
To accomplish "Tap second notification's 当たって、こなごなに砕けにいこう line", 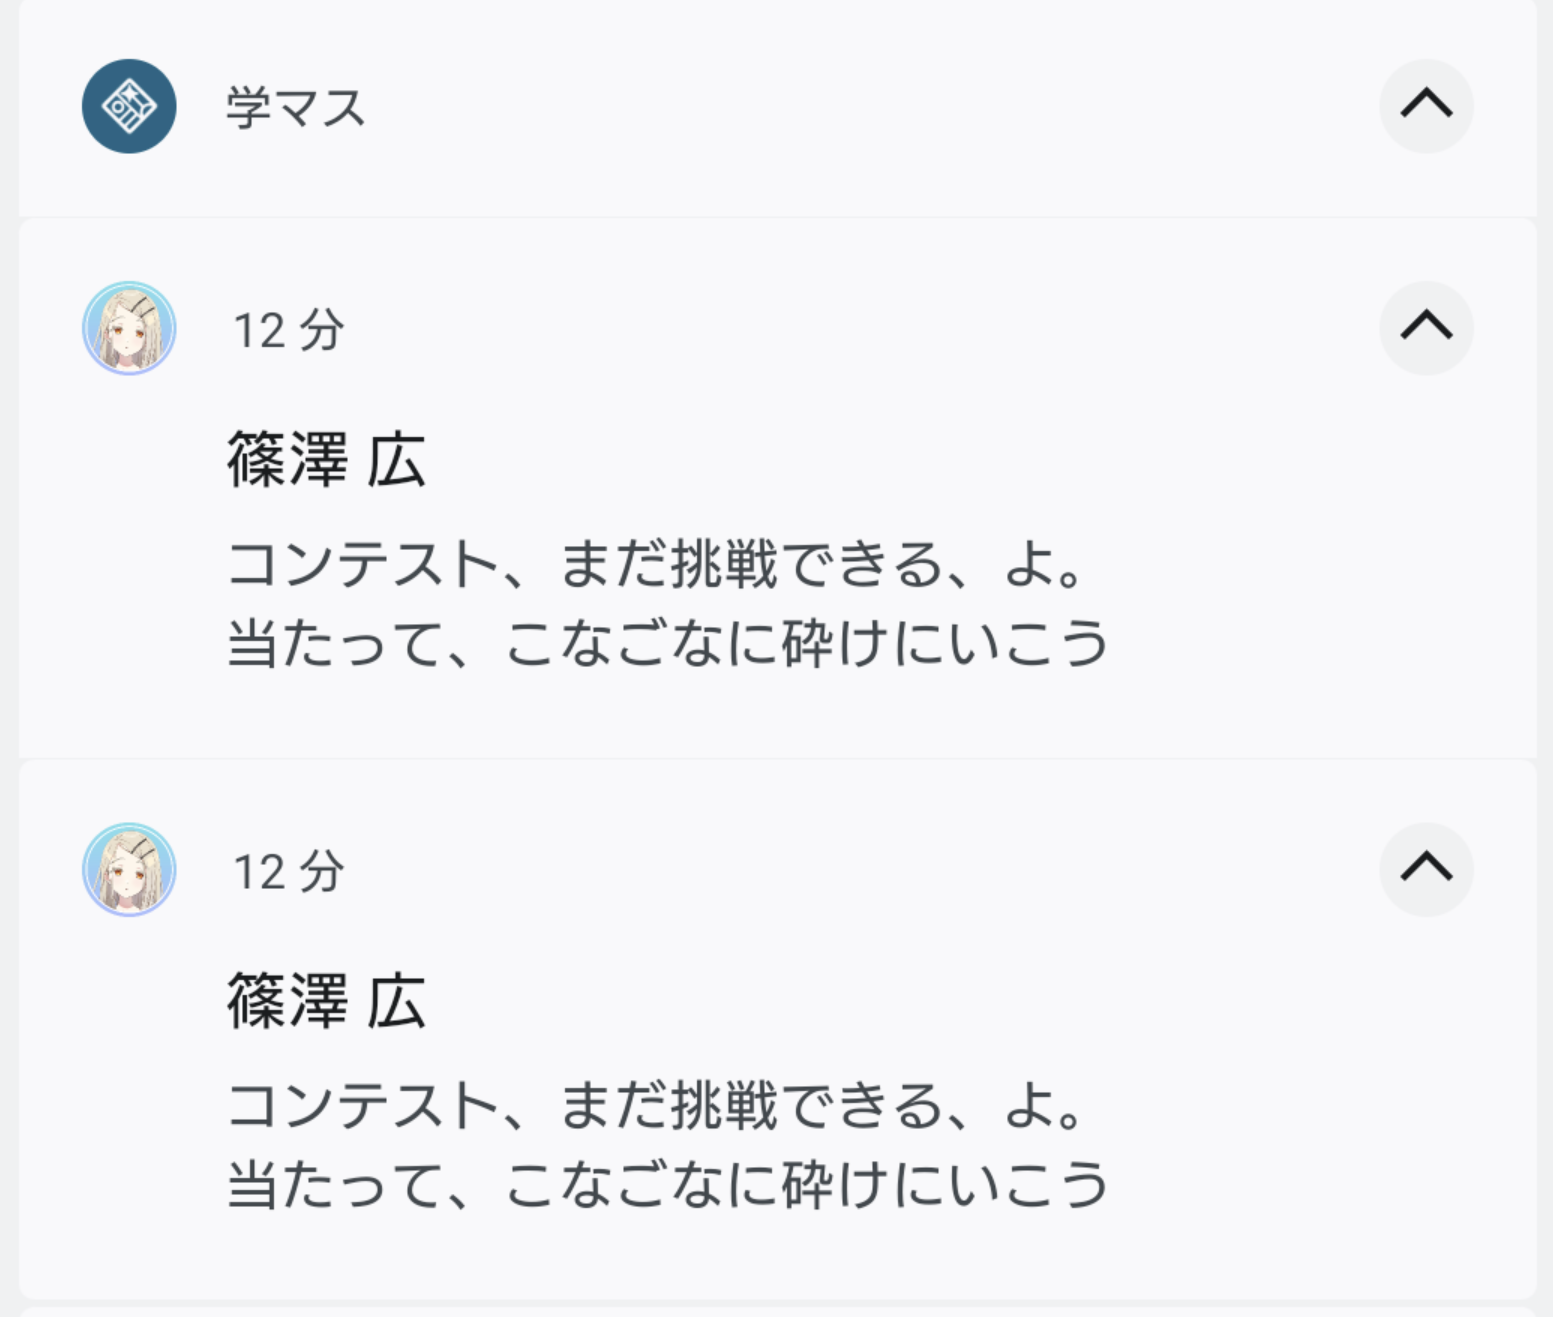I will pyautogui.click(x=668, y=1184).
